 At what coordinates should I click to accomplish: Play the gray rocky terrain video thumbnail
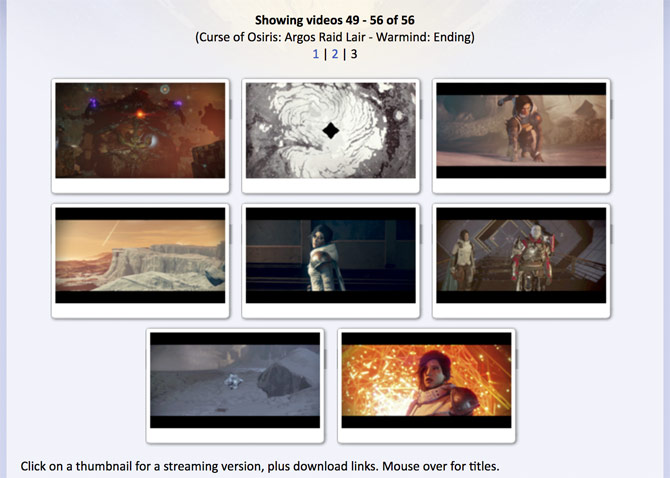(235, 380)
